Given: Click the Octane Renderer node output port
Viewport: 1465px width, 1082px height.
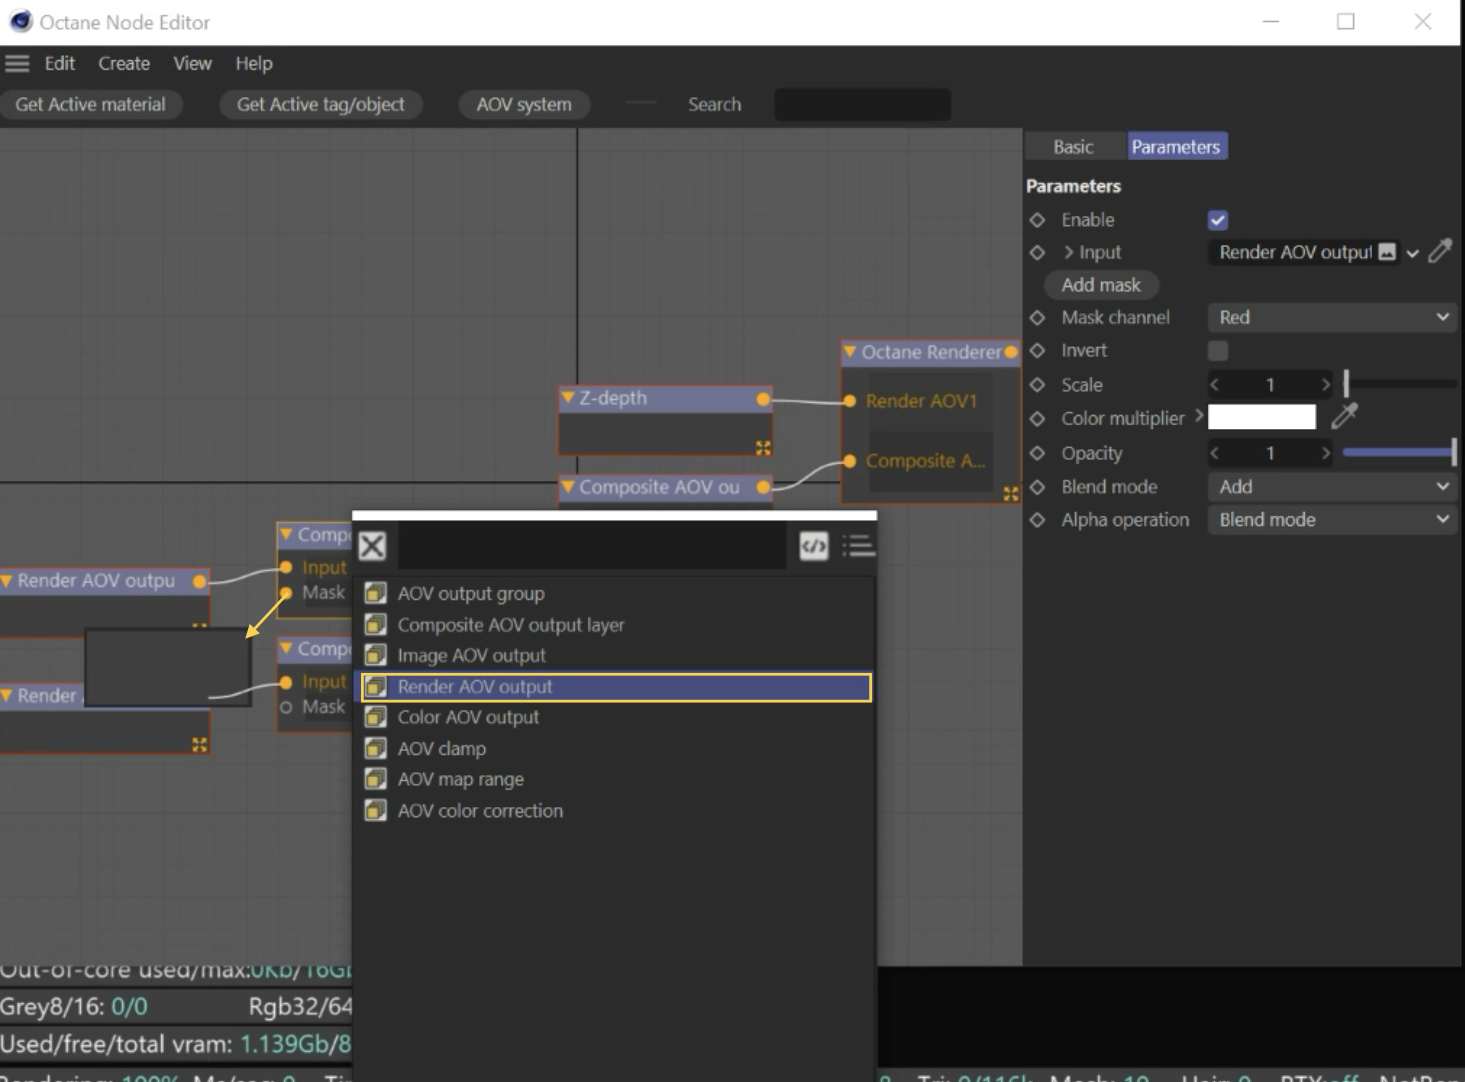Looking at the screenshot, I should point(1011,352).
